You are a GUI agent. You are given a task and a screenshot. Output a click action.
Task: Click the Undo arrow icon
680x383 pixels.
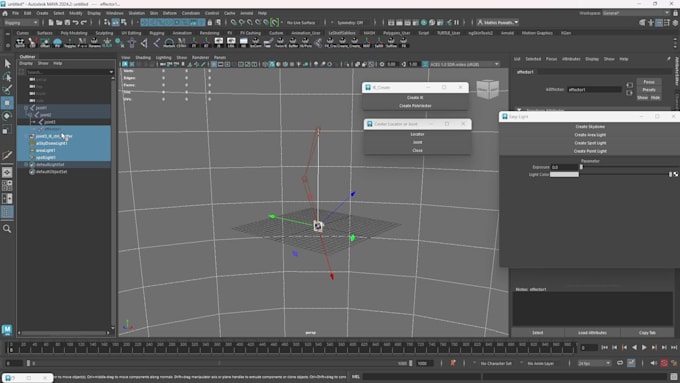coord(75,23)
